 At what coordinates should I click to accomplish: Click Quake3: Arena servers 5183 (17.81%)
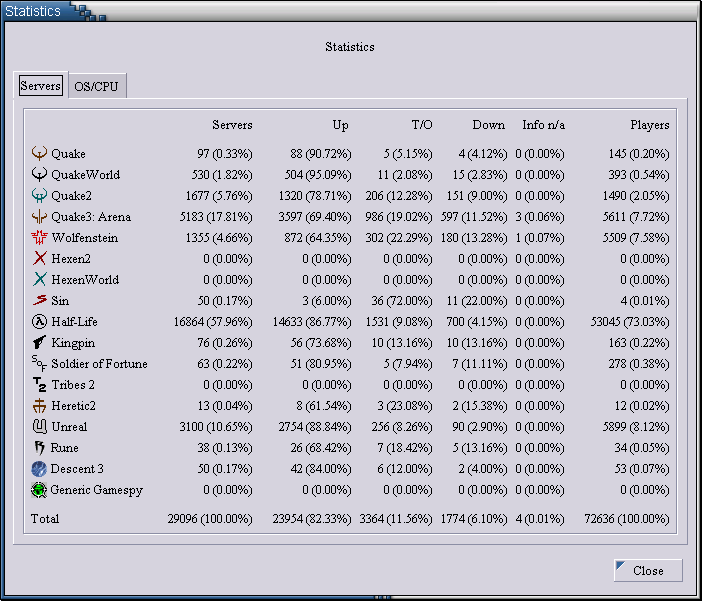click(x=216, y=217)
